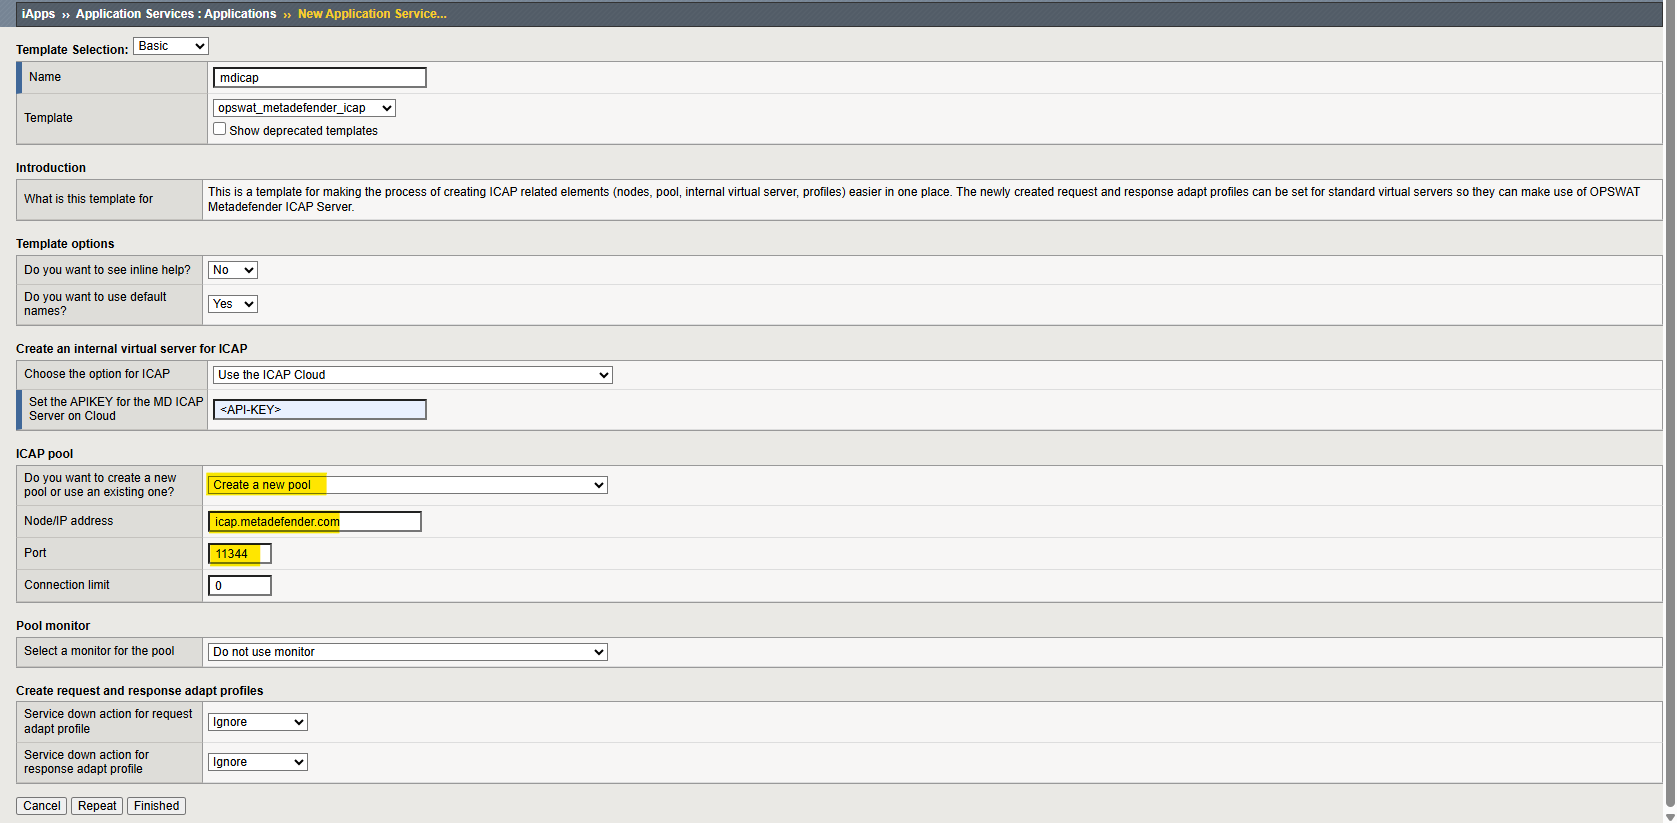The width and height of the screenshot is (1677, 823).
Task: Click the Cancel button
Action: coord(41,806)
